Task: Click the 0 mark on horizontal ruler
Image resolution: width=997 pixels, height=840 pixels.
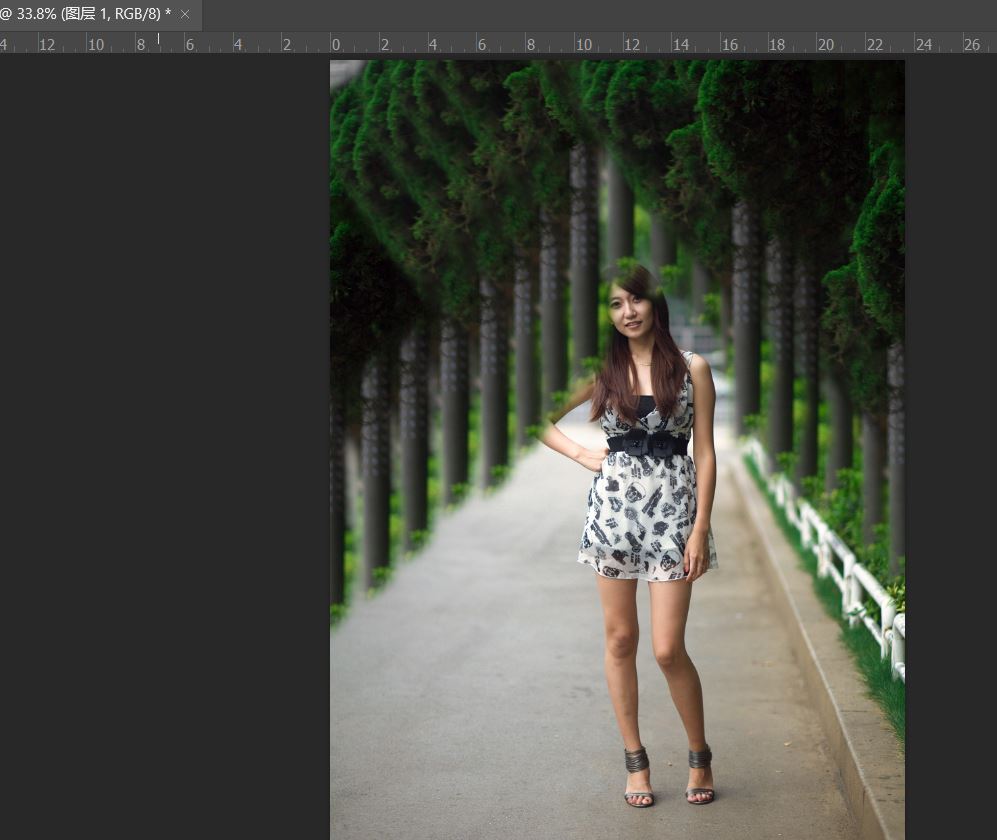Action: coord(336,44)
